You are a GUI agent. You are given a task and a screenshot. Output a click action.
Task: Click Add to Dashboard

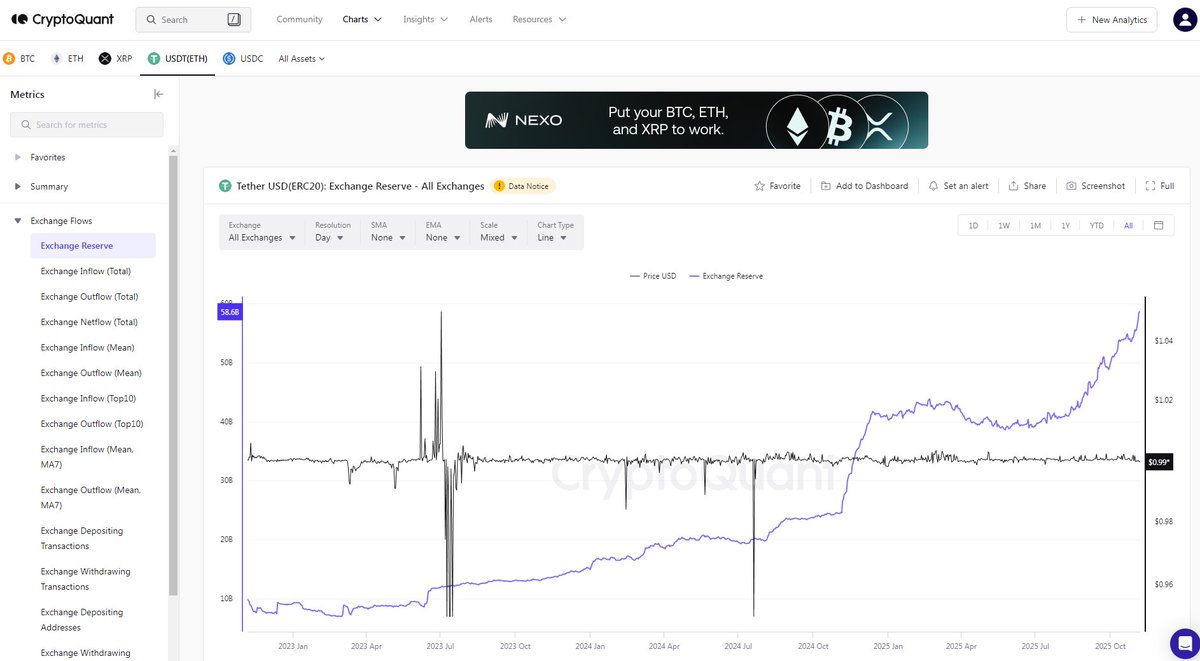pyautogui.click(x=865, y=186)
